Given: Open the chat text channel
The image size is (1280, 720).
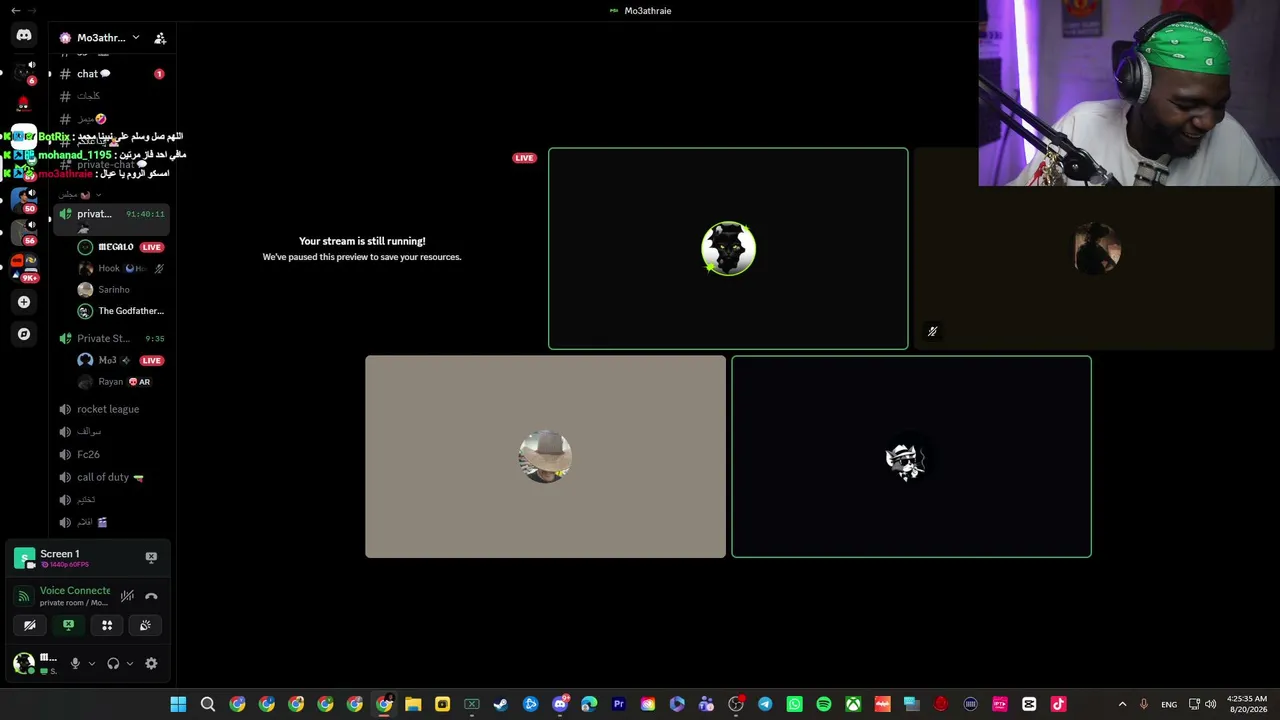Looking at the screenshot, I should pos(112,74).
